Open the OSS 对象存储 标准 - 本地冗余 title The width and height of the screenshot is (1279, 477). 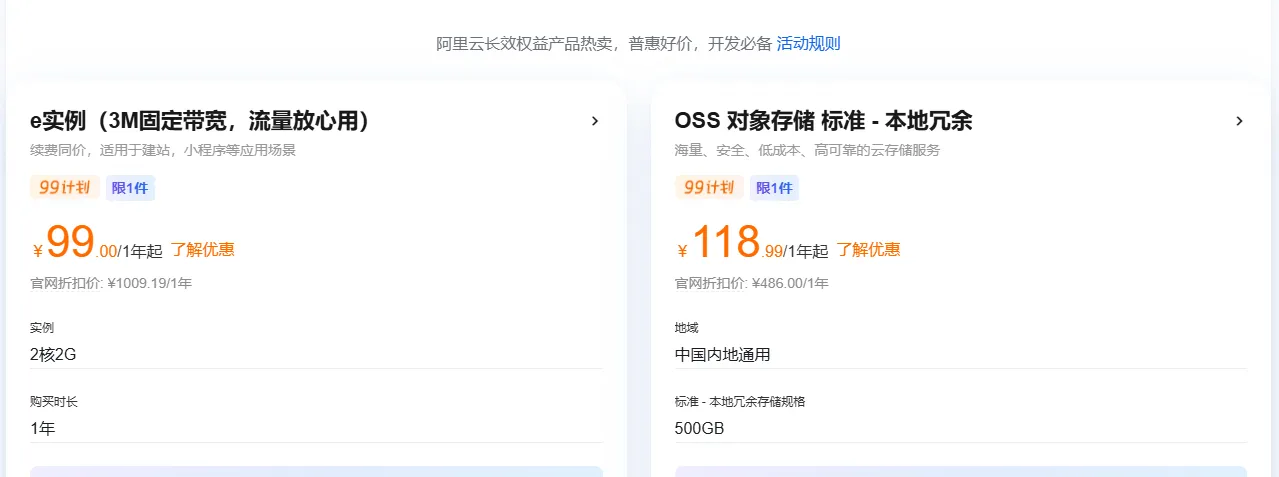(x=823, y=121)
